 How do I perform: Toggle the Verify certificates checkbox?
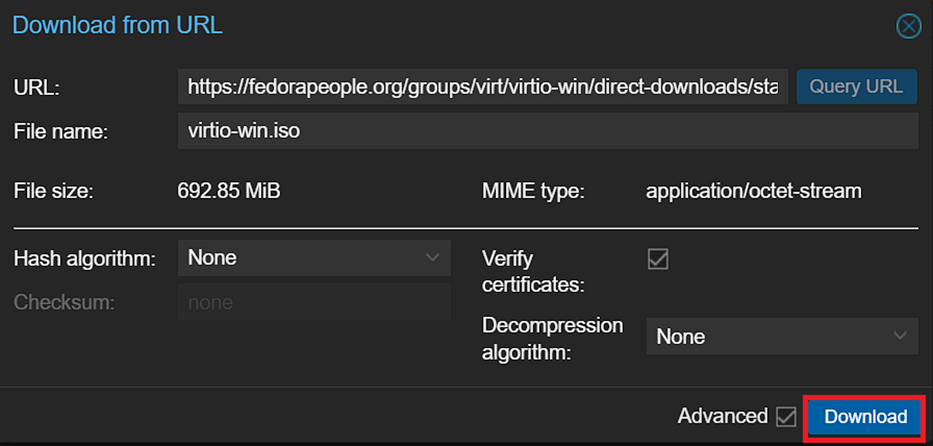(x=658, y=259)
